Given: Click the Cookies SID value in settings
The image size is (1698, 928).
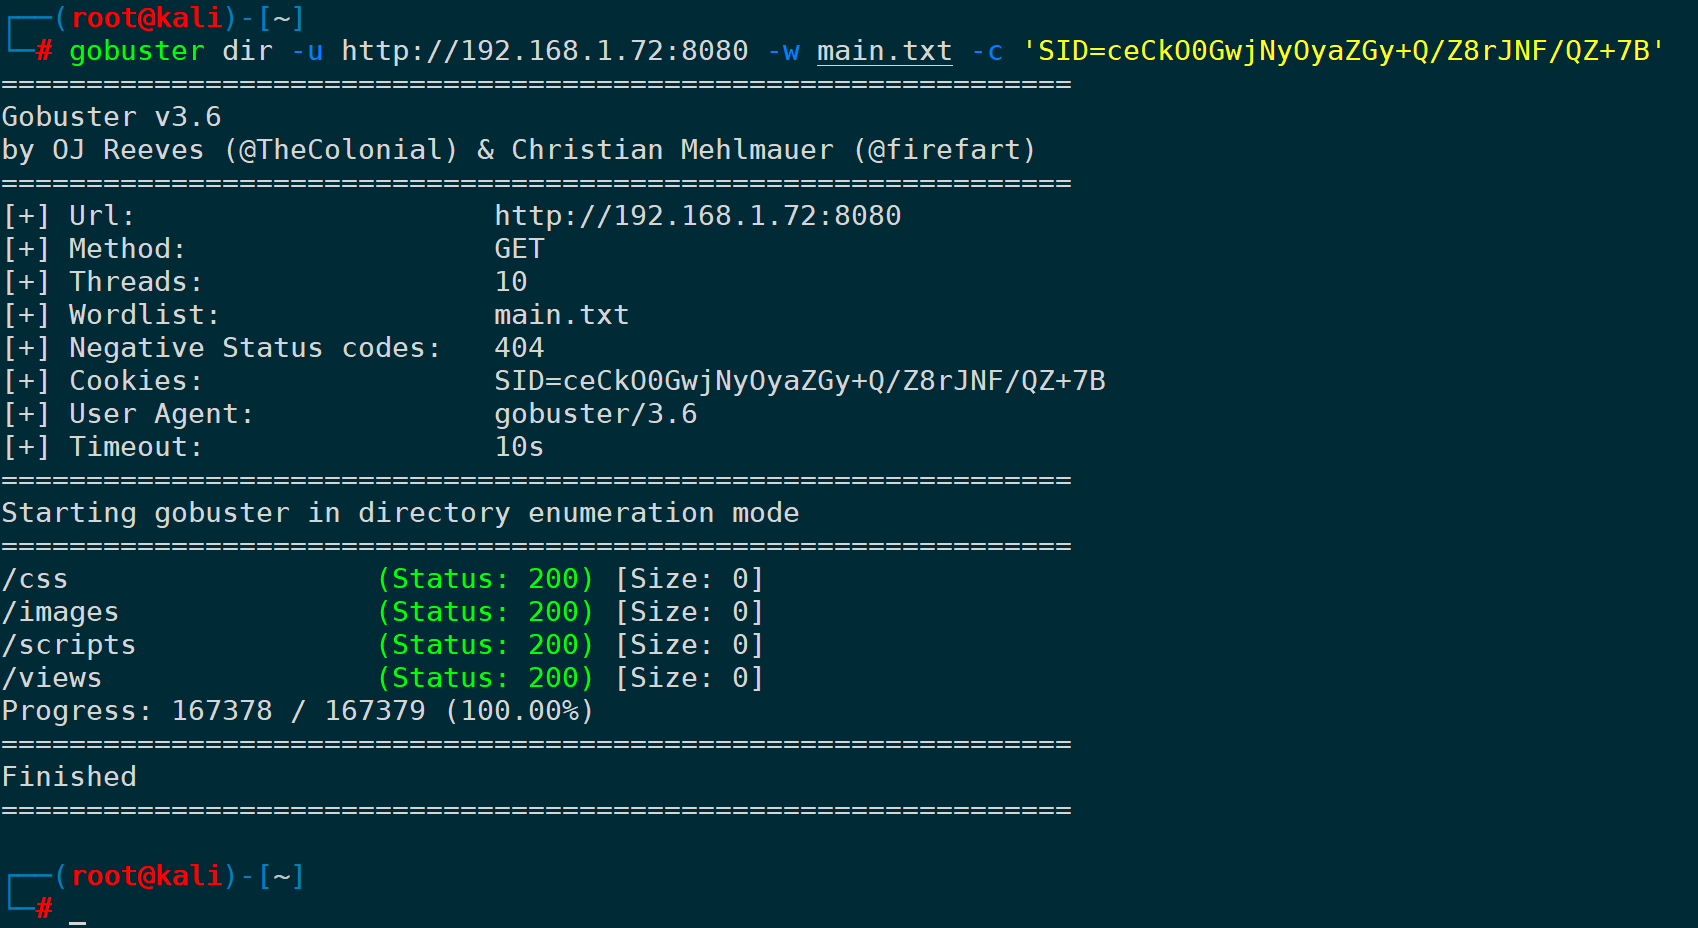Looking at the screenshot, I should 800,381.
